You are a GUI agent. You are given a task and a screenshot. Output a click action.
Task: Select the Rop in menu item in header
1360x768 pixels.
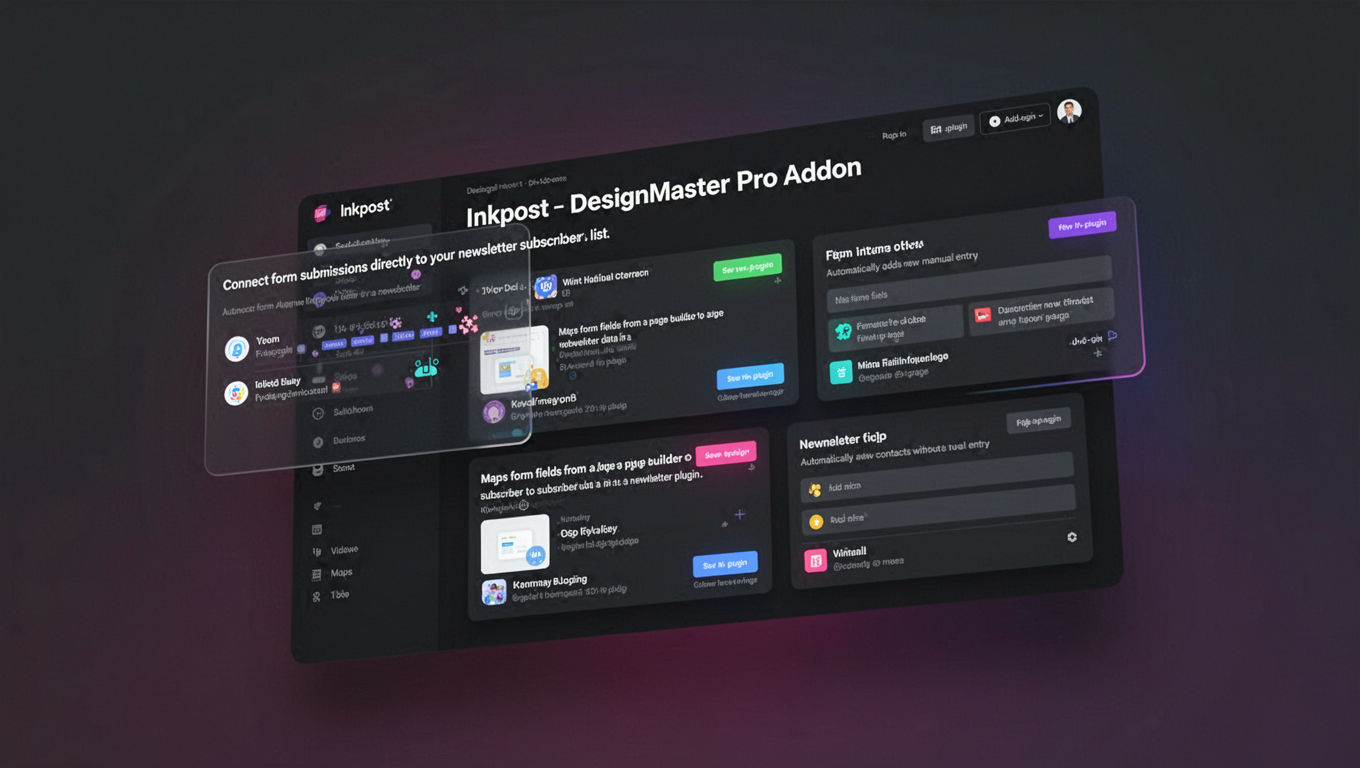pyautogui.click(x=894, y=133)
